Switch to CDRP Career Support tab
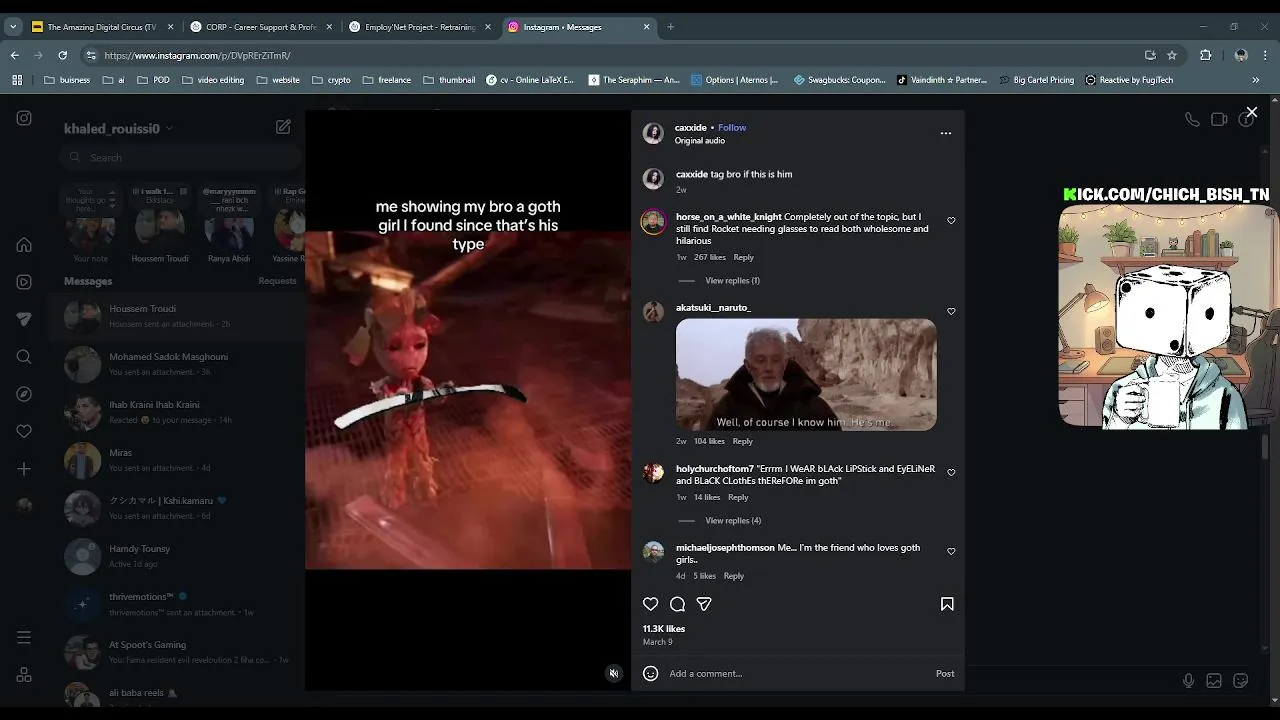Screen dimensions: 1280x720 (x=262, y=27)
